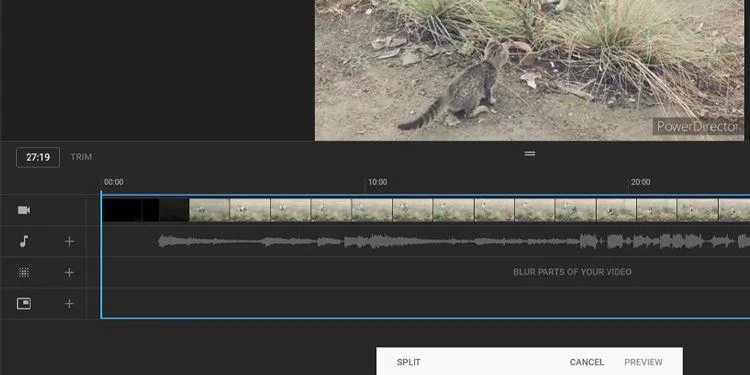Add a blur with the blur track plus button
This screenshot has width=750, height=375.
point(69,273)
